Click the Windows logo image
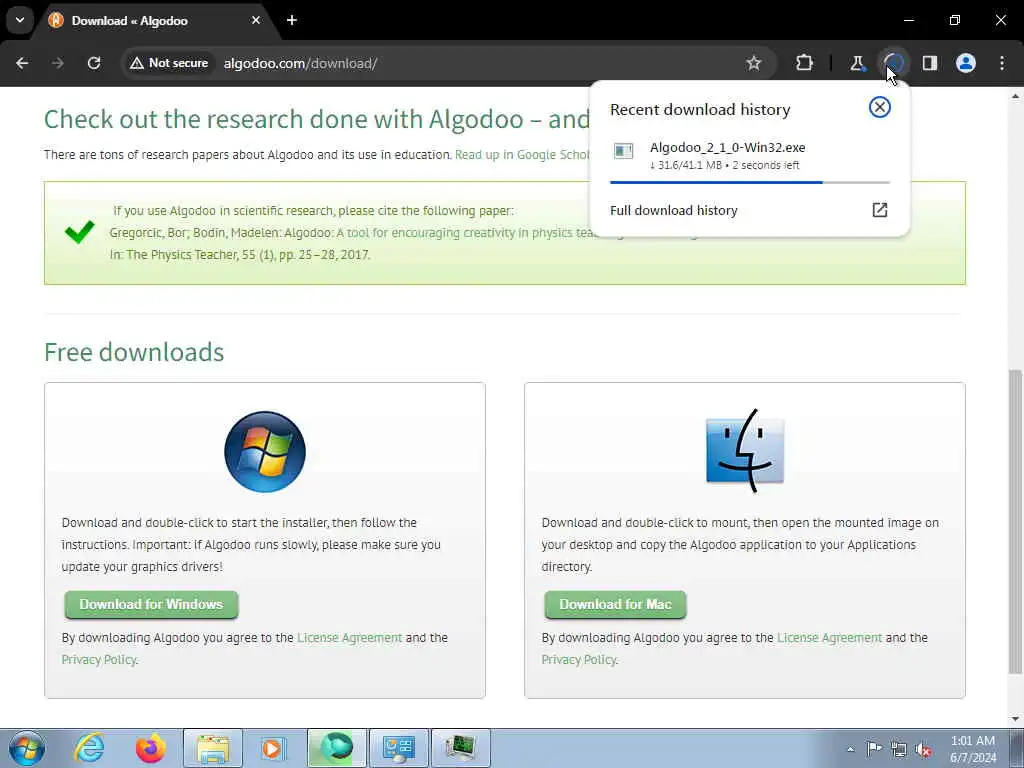This screenshot has width=1024, height=768. (x=264, y=451)
